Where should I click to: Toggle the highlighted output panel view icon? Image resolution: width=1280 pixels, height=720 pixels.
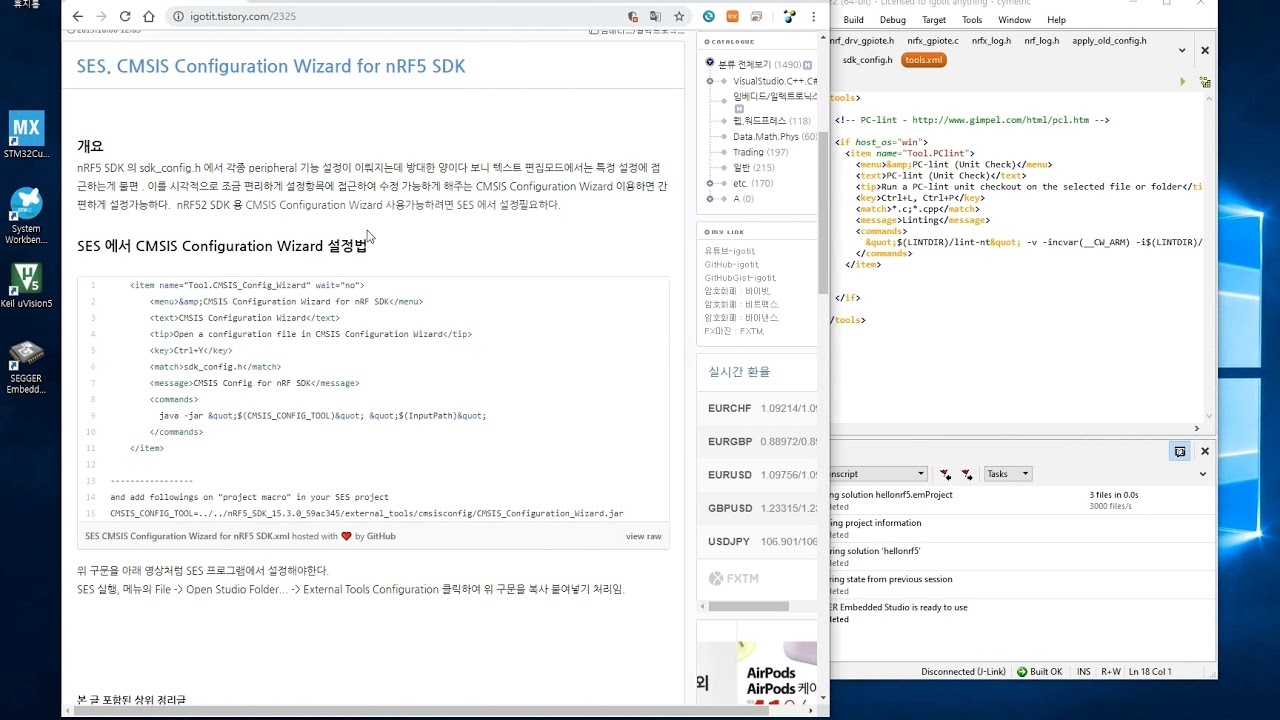coord(1180,451)
